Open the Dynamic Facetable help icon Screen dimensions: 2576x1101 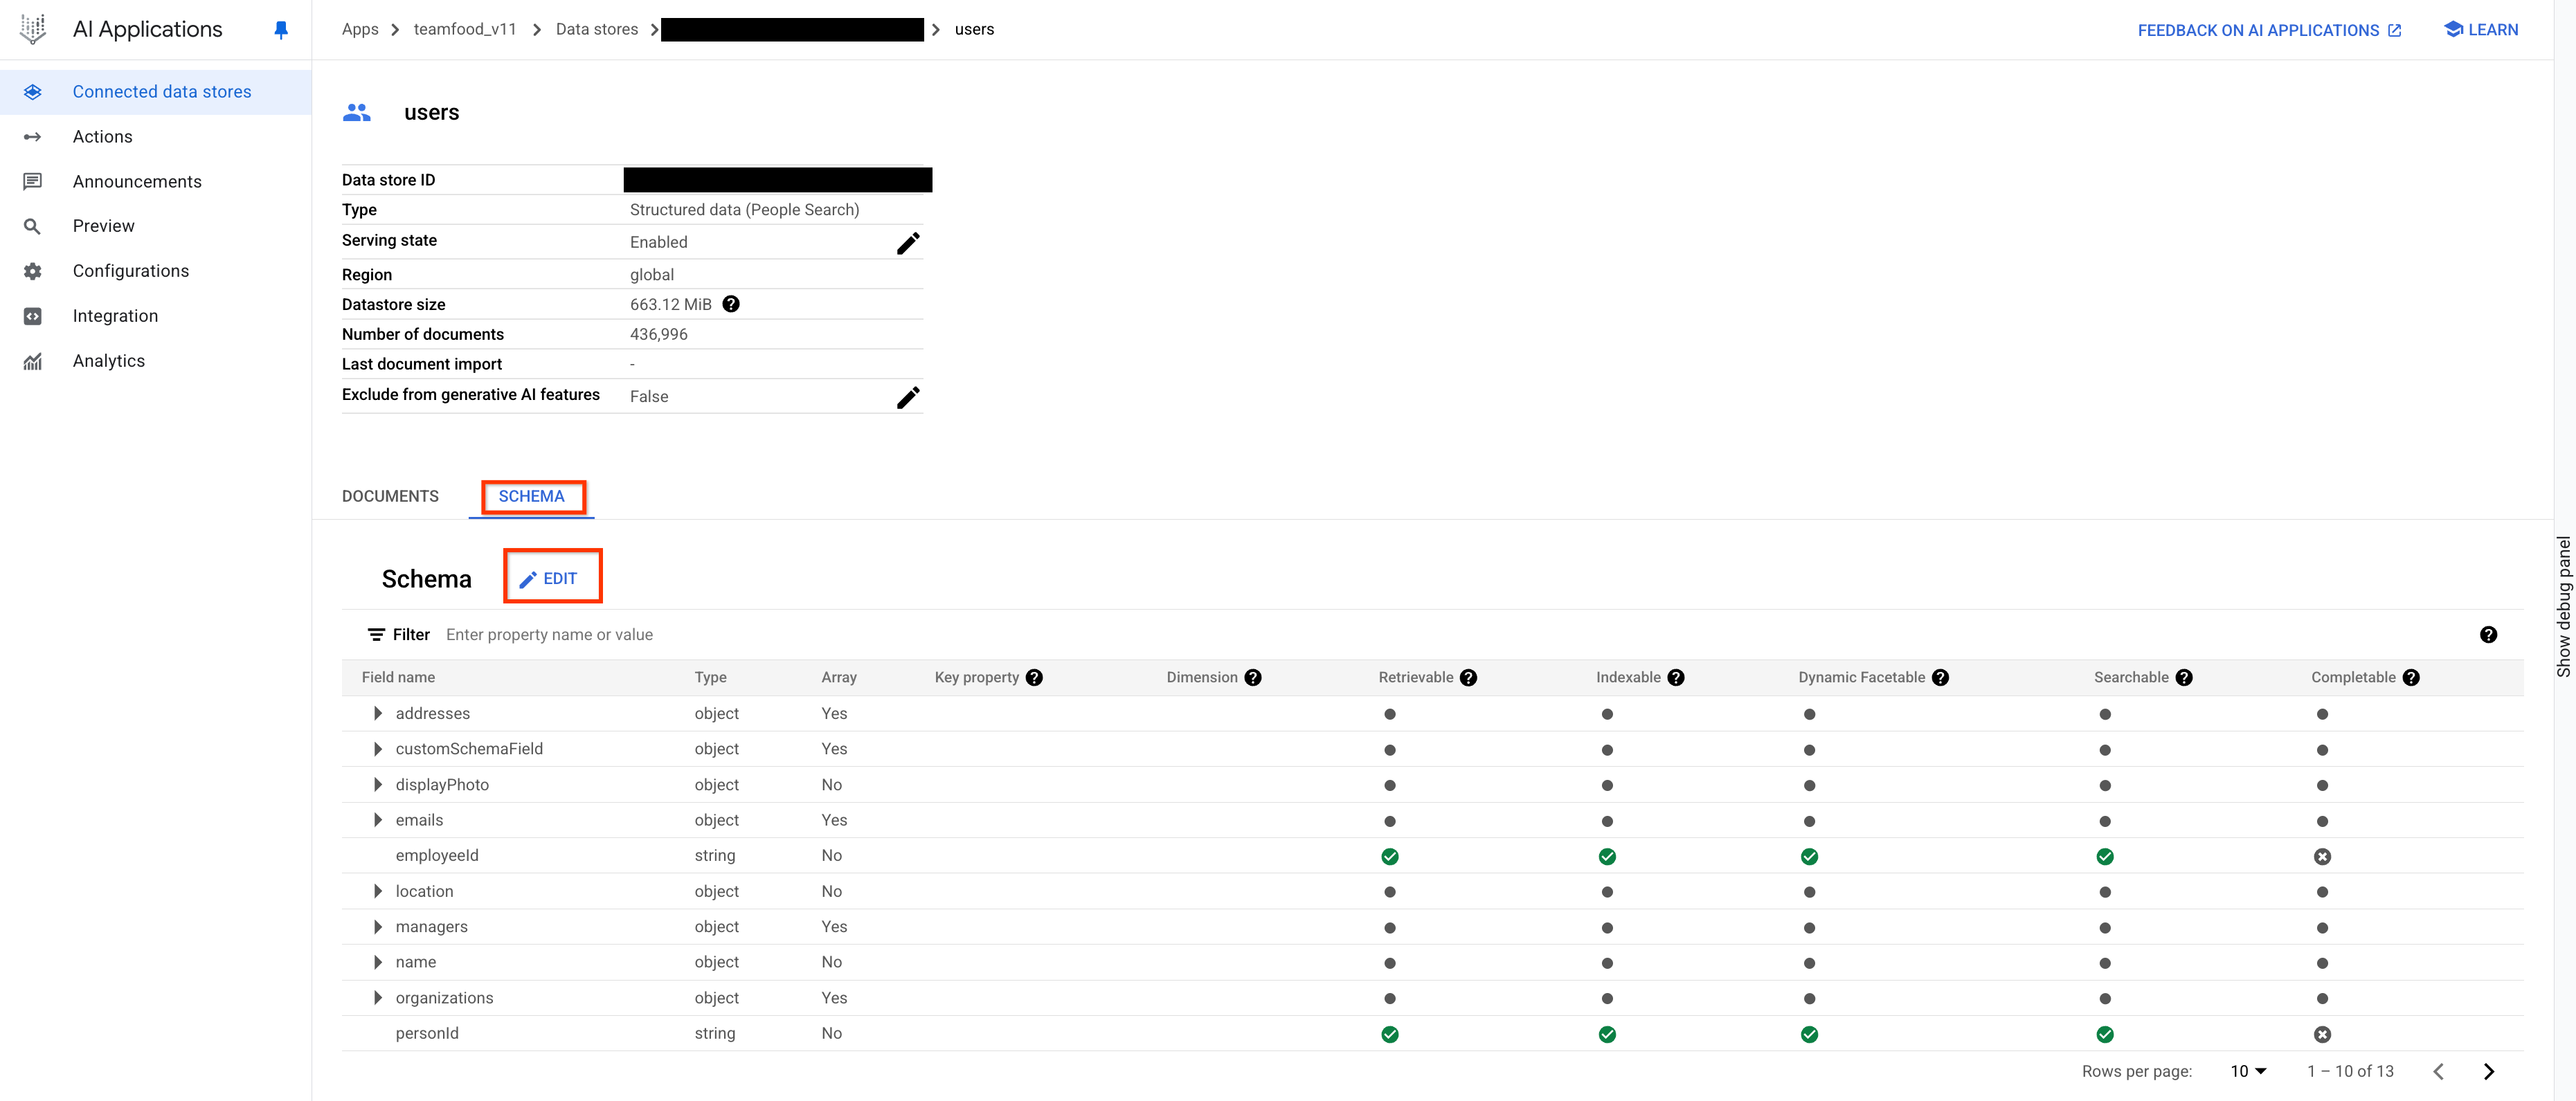coord(1940,678)
